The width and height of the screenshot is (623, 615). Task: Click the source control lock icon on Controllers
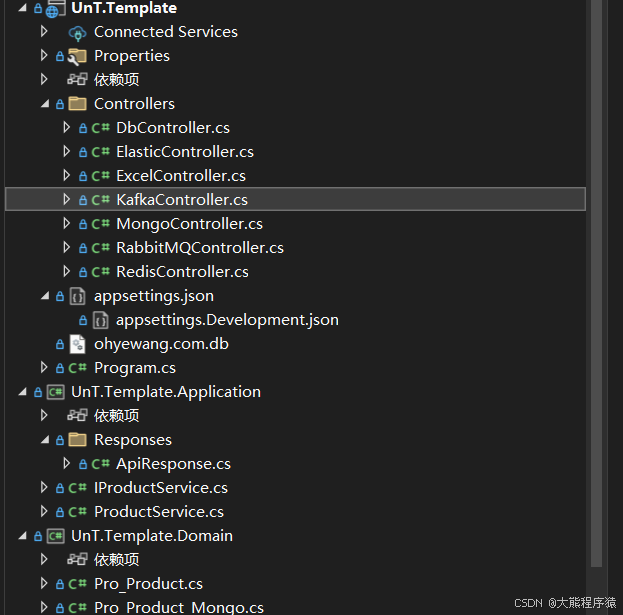(60, 104)
